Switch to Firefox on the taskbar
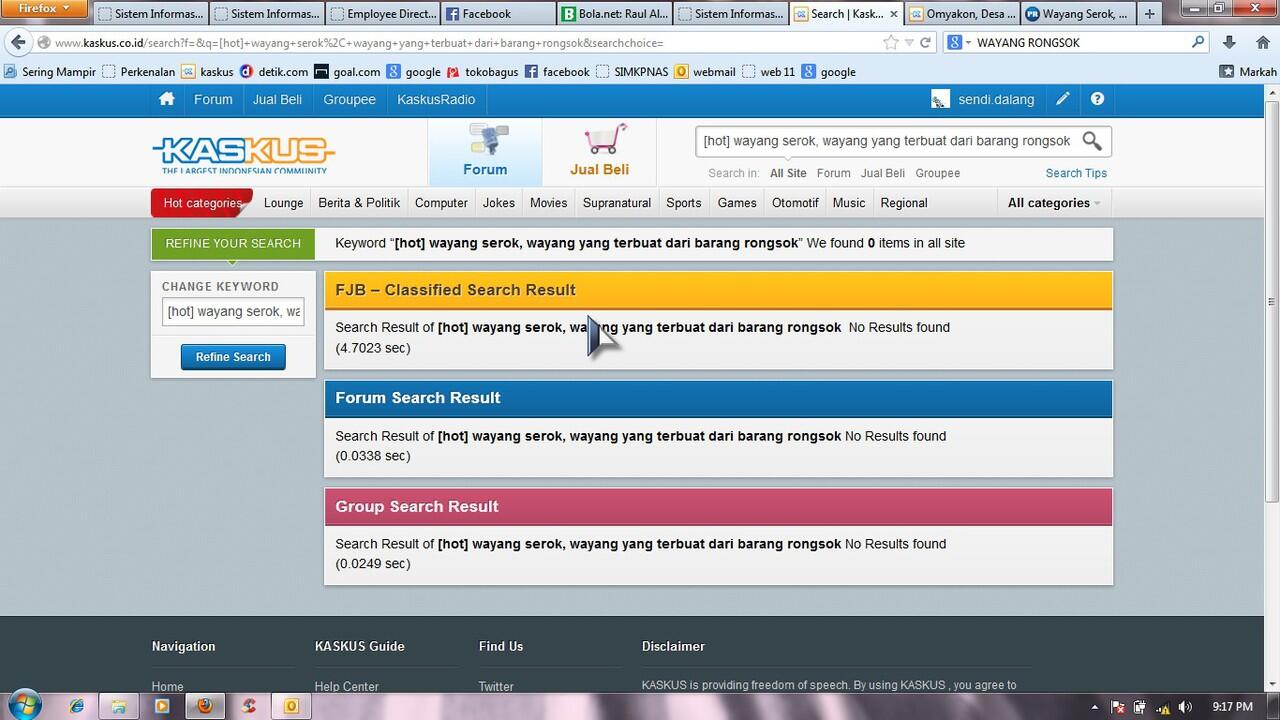Image resolution: width=1280 pixels, height=720 pixels. [205, 706]
